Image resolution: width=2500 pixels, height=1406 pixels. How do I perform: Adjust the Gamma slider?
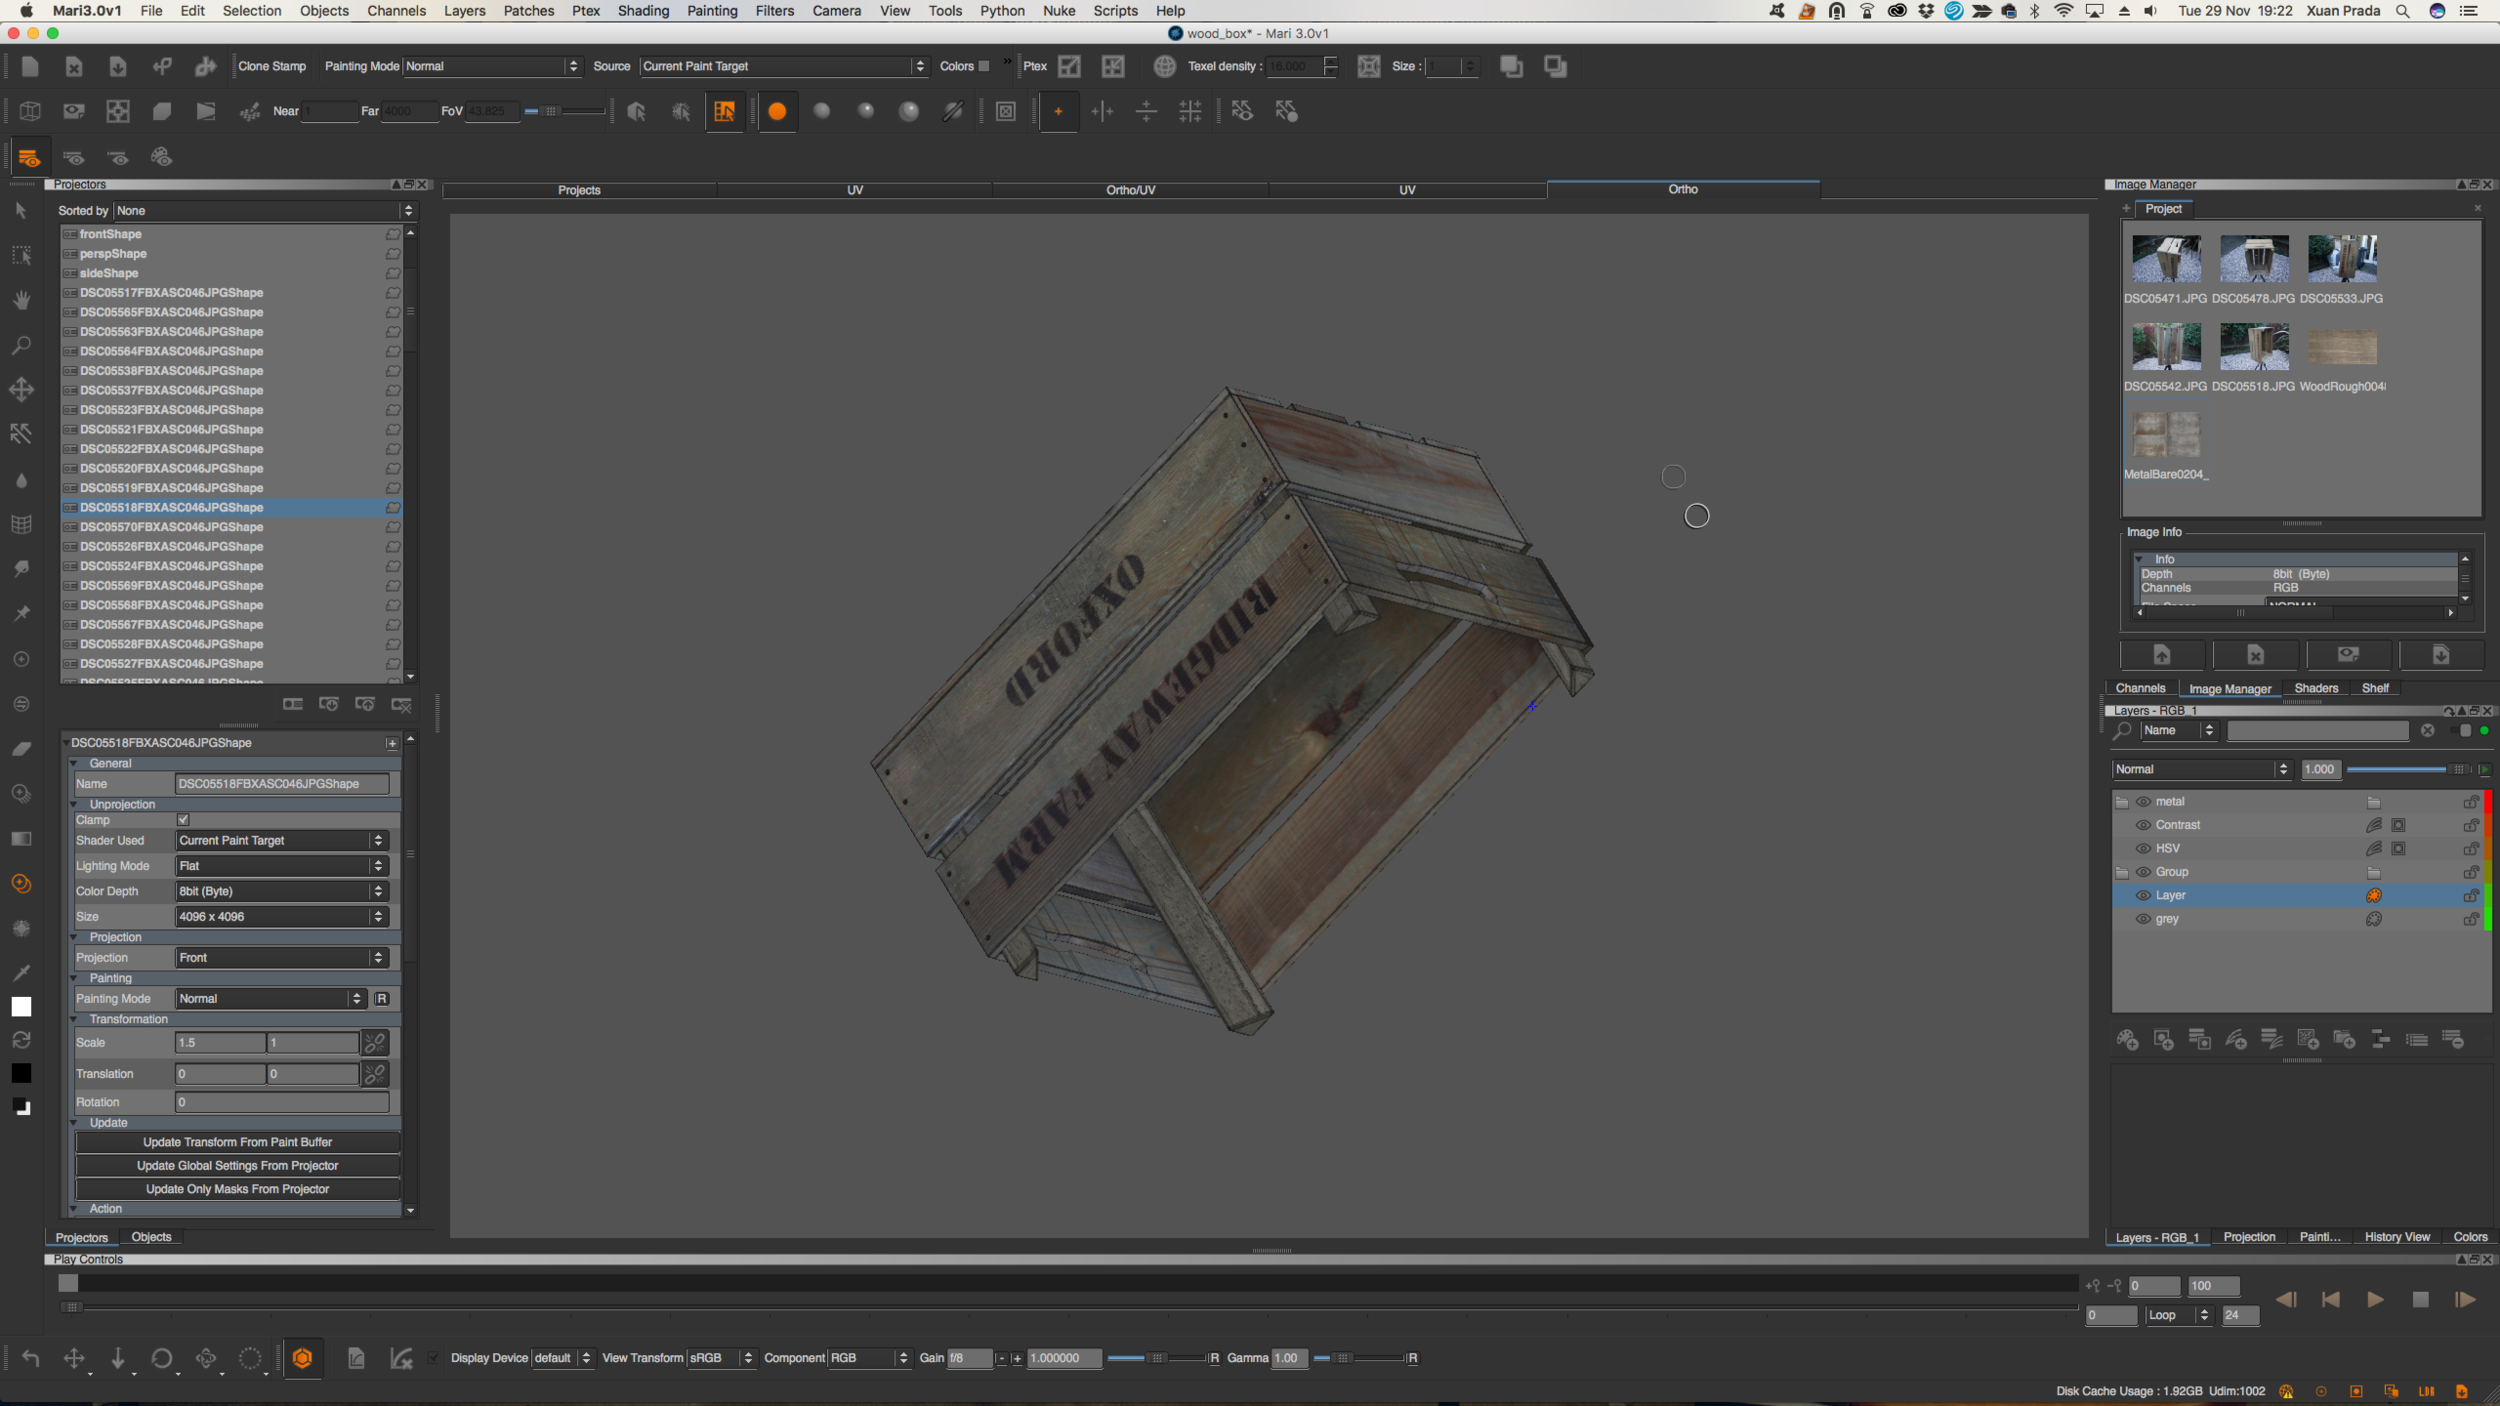(x=1359, y=1358)
